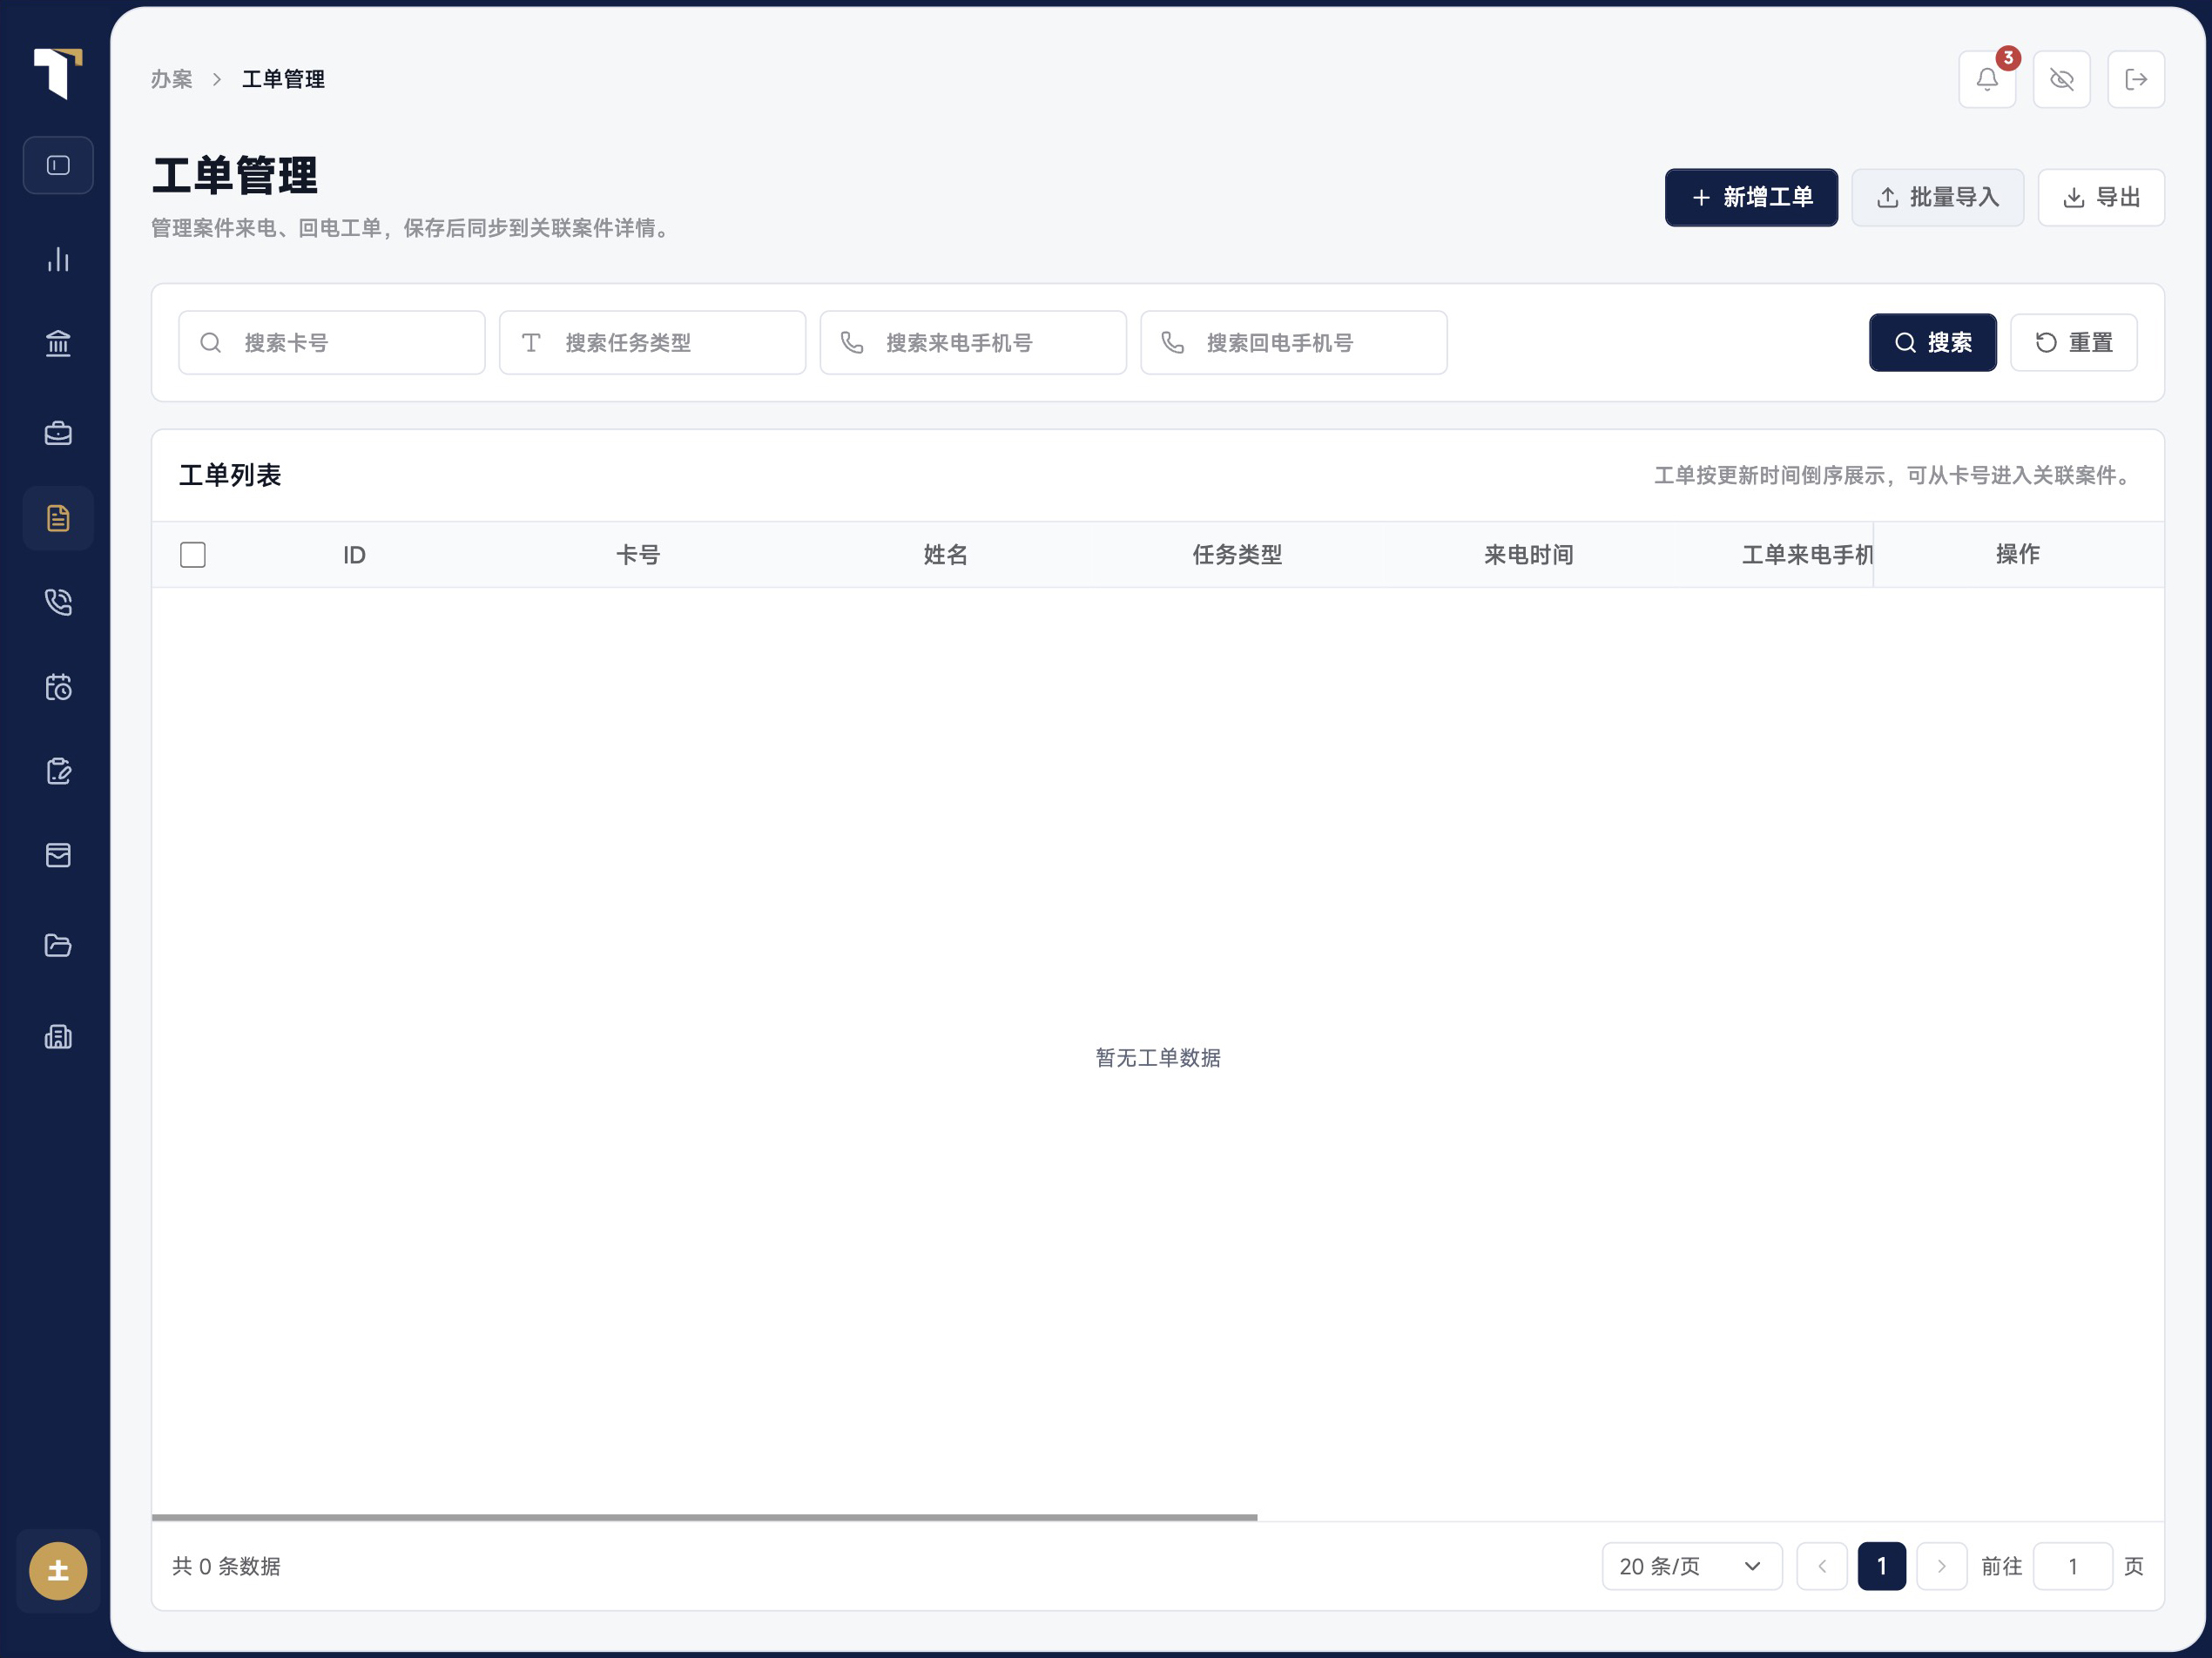Toggle the eye-off privacy icon
2212x1658 pixels.
[2061, 79]
